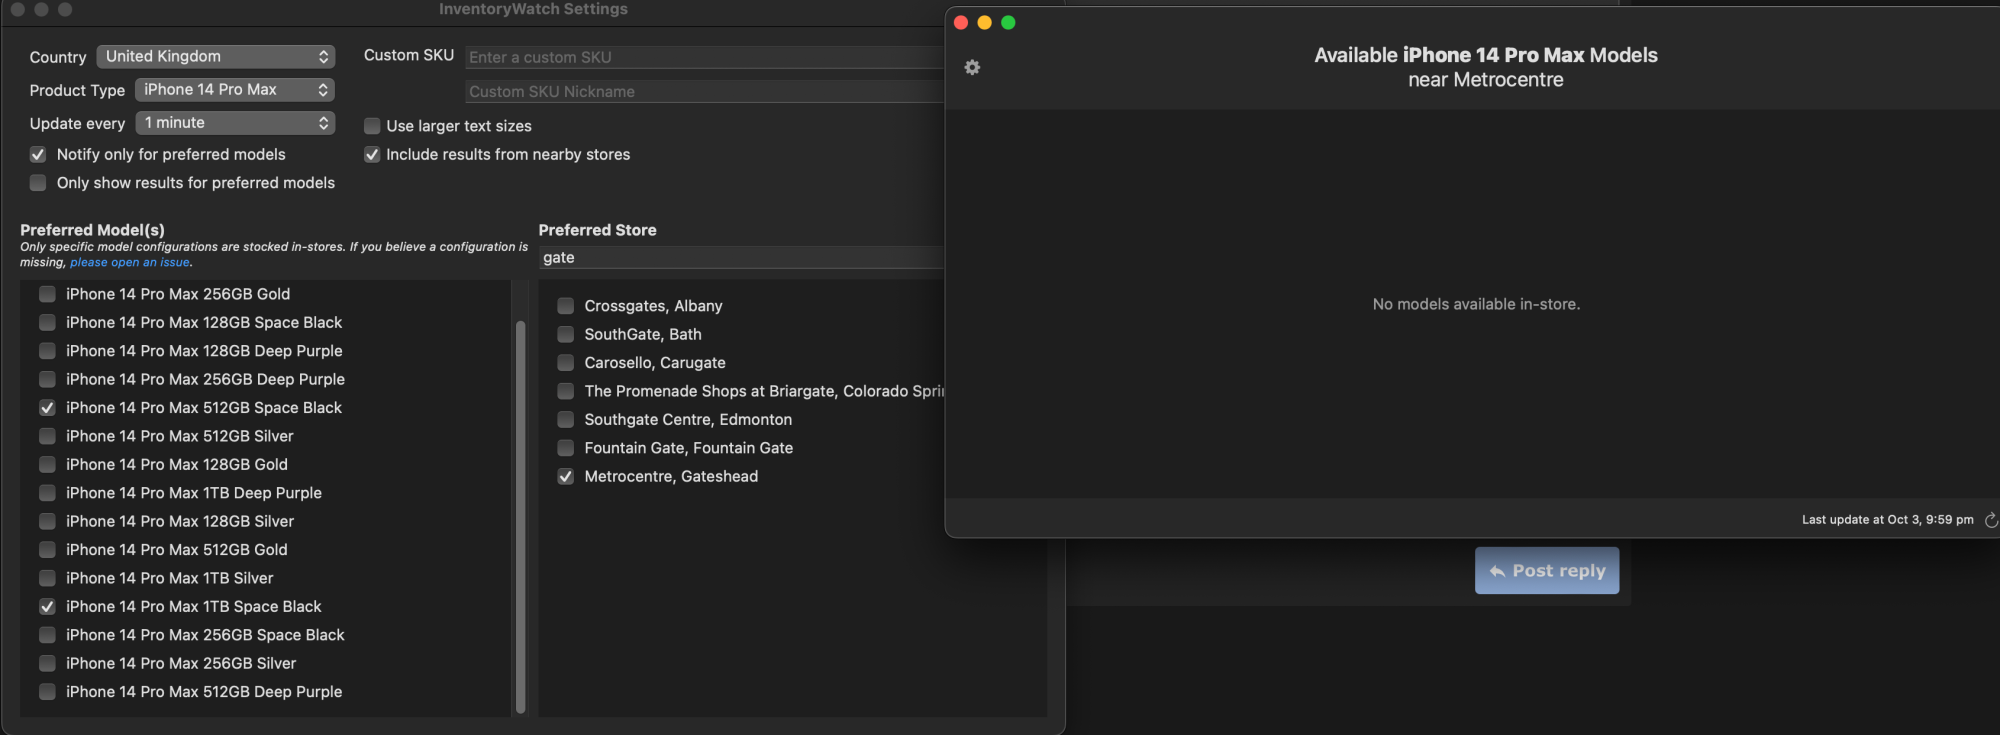Screen dimensions: 2000x735
Task: Enable Use larger text sizes
Action: (x=372, y=126)
